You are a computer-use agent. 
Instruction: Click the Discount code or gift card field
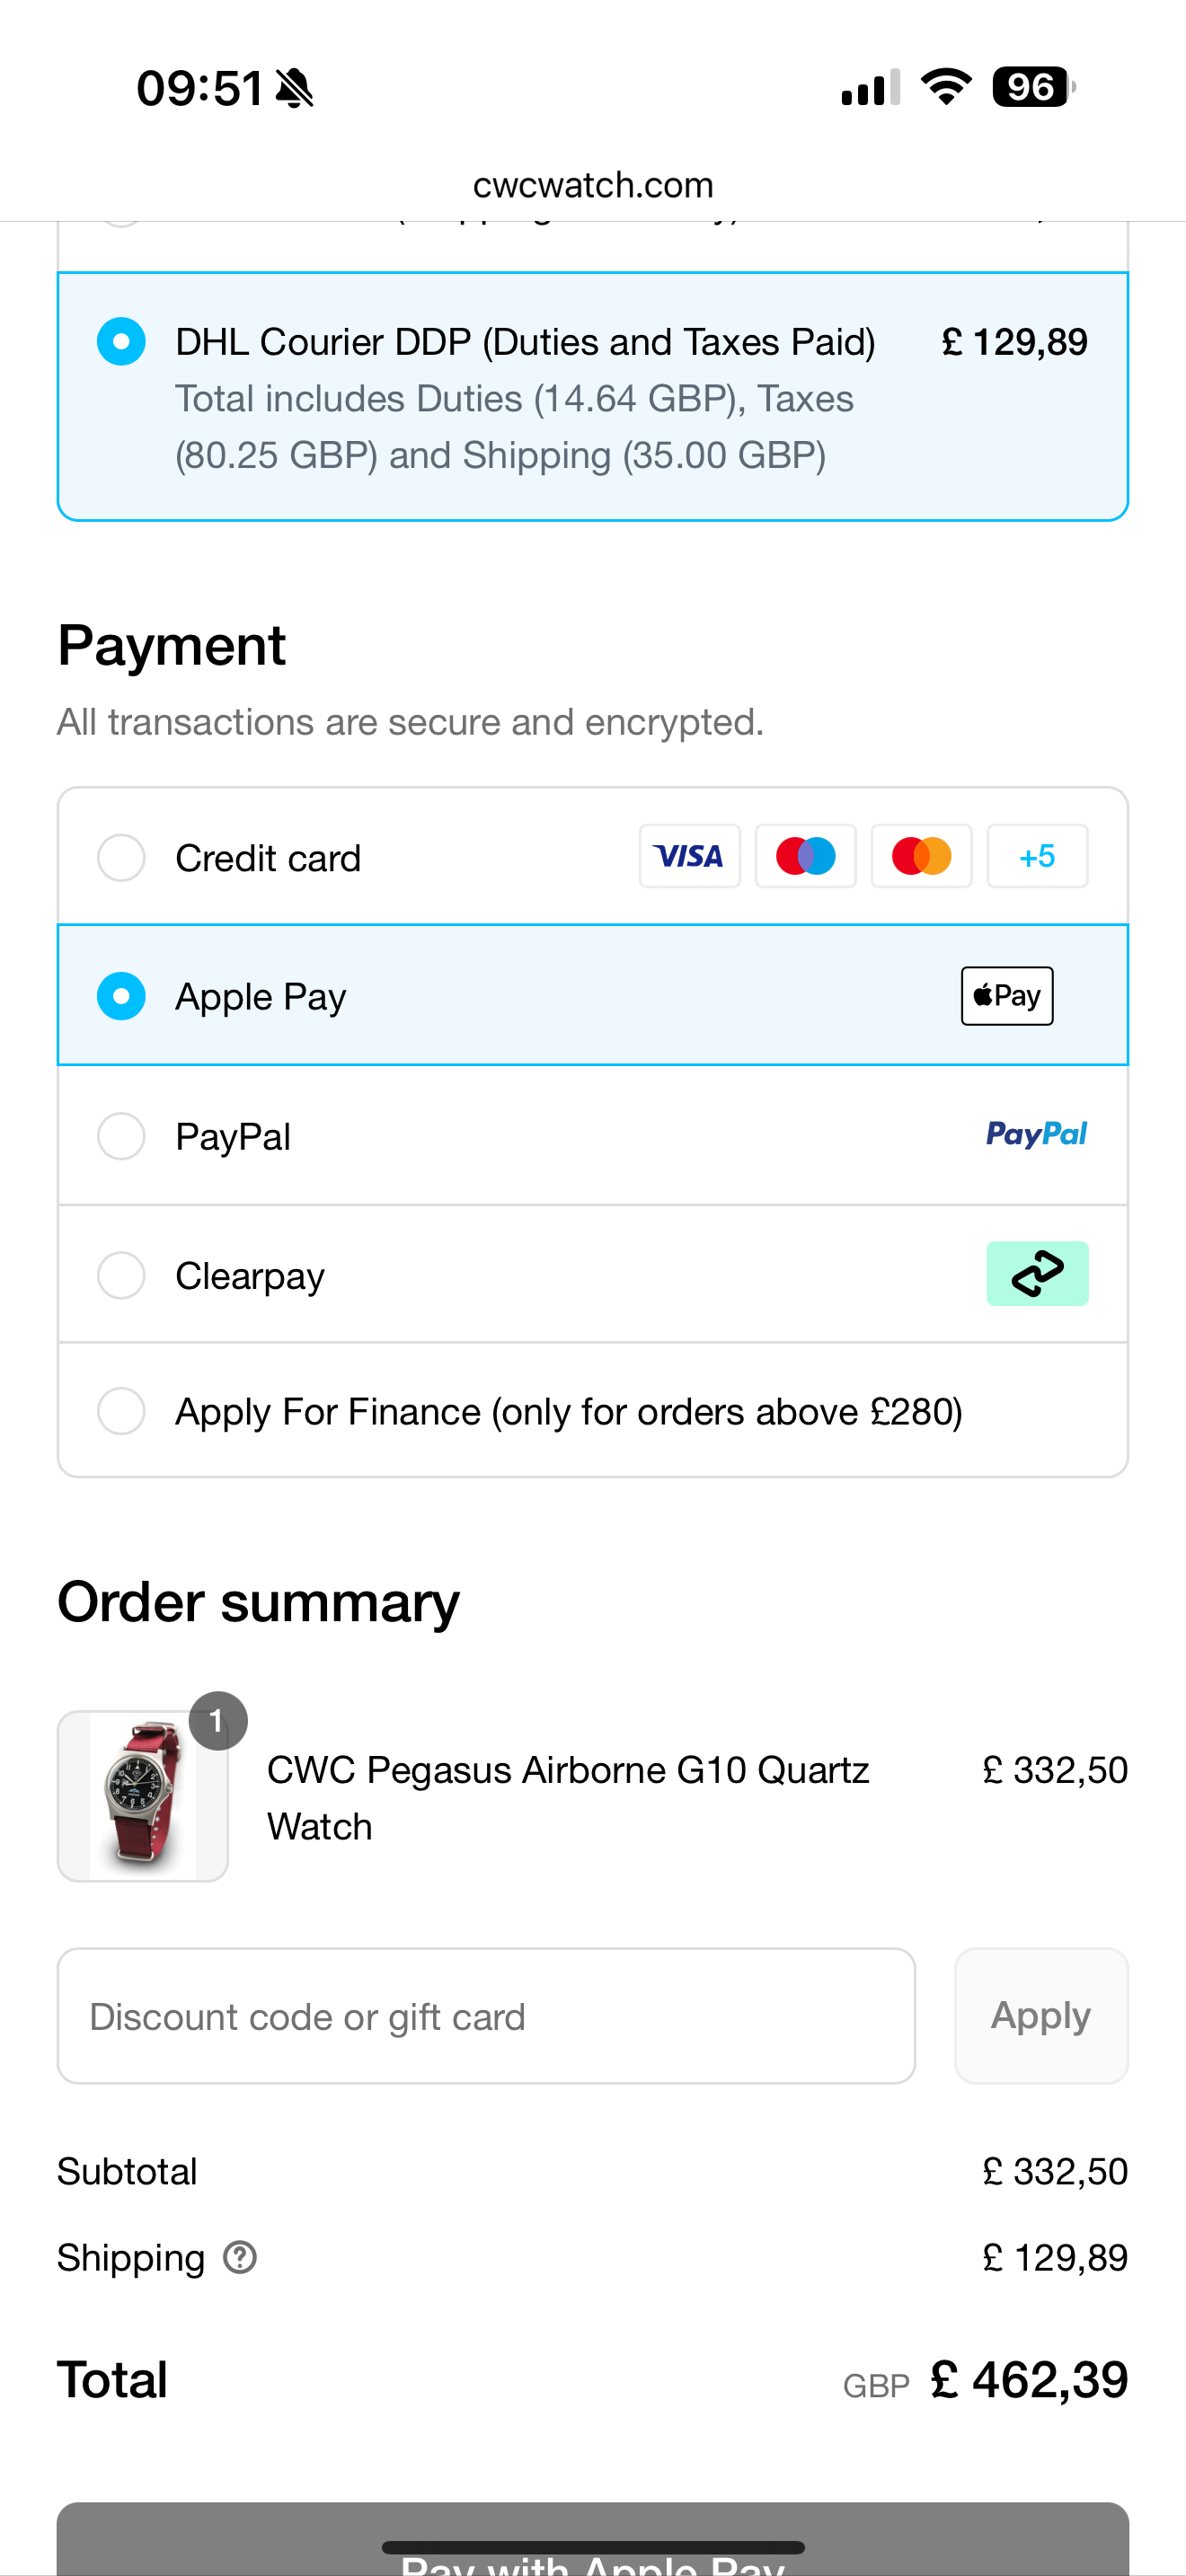[486, 2016]
